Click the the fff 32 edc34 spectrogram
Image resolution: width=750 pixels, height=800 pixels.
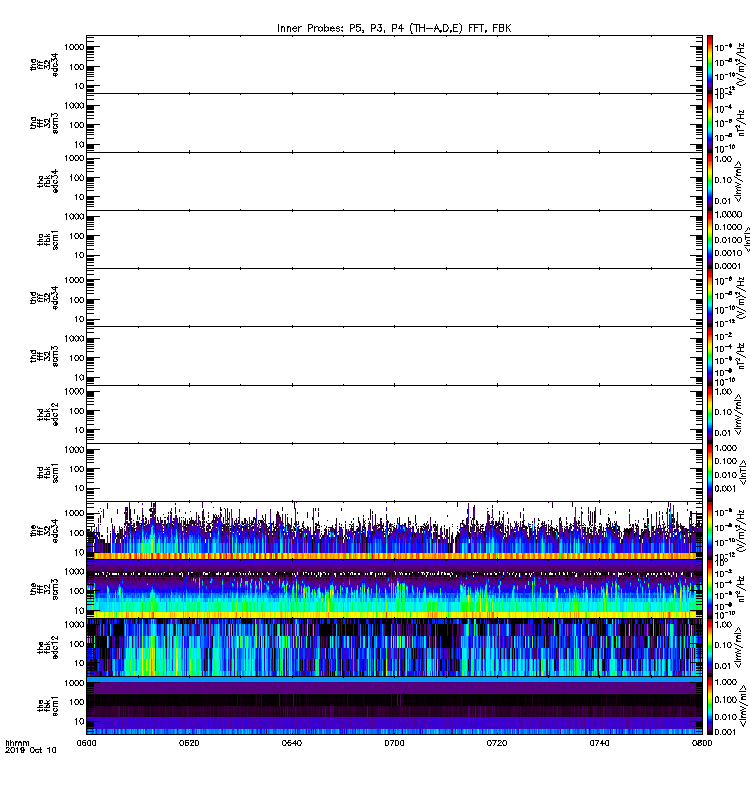coord(394,531)
